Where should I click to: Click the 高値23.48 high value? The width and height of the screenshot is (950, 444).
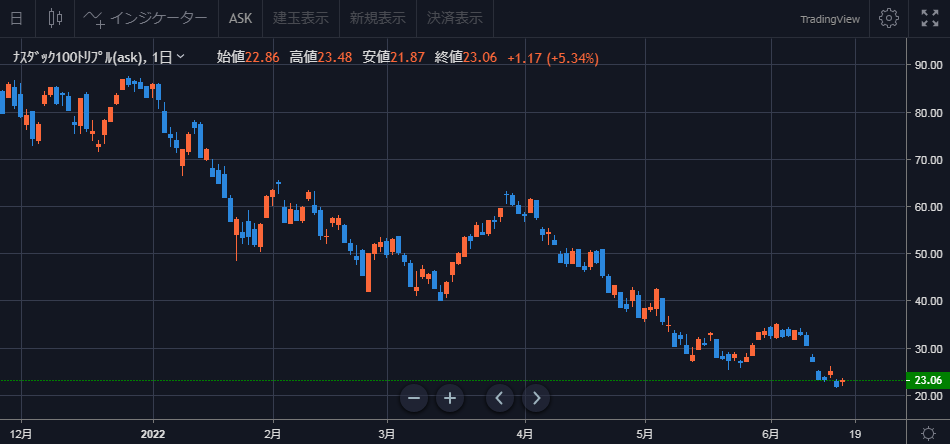[321, 58]
